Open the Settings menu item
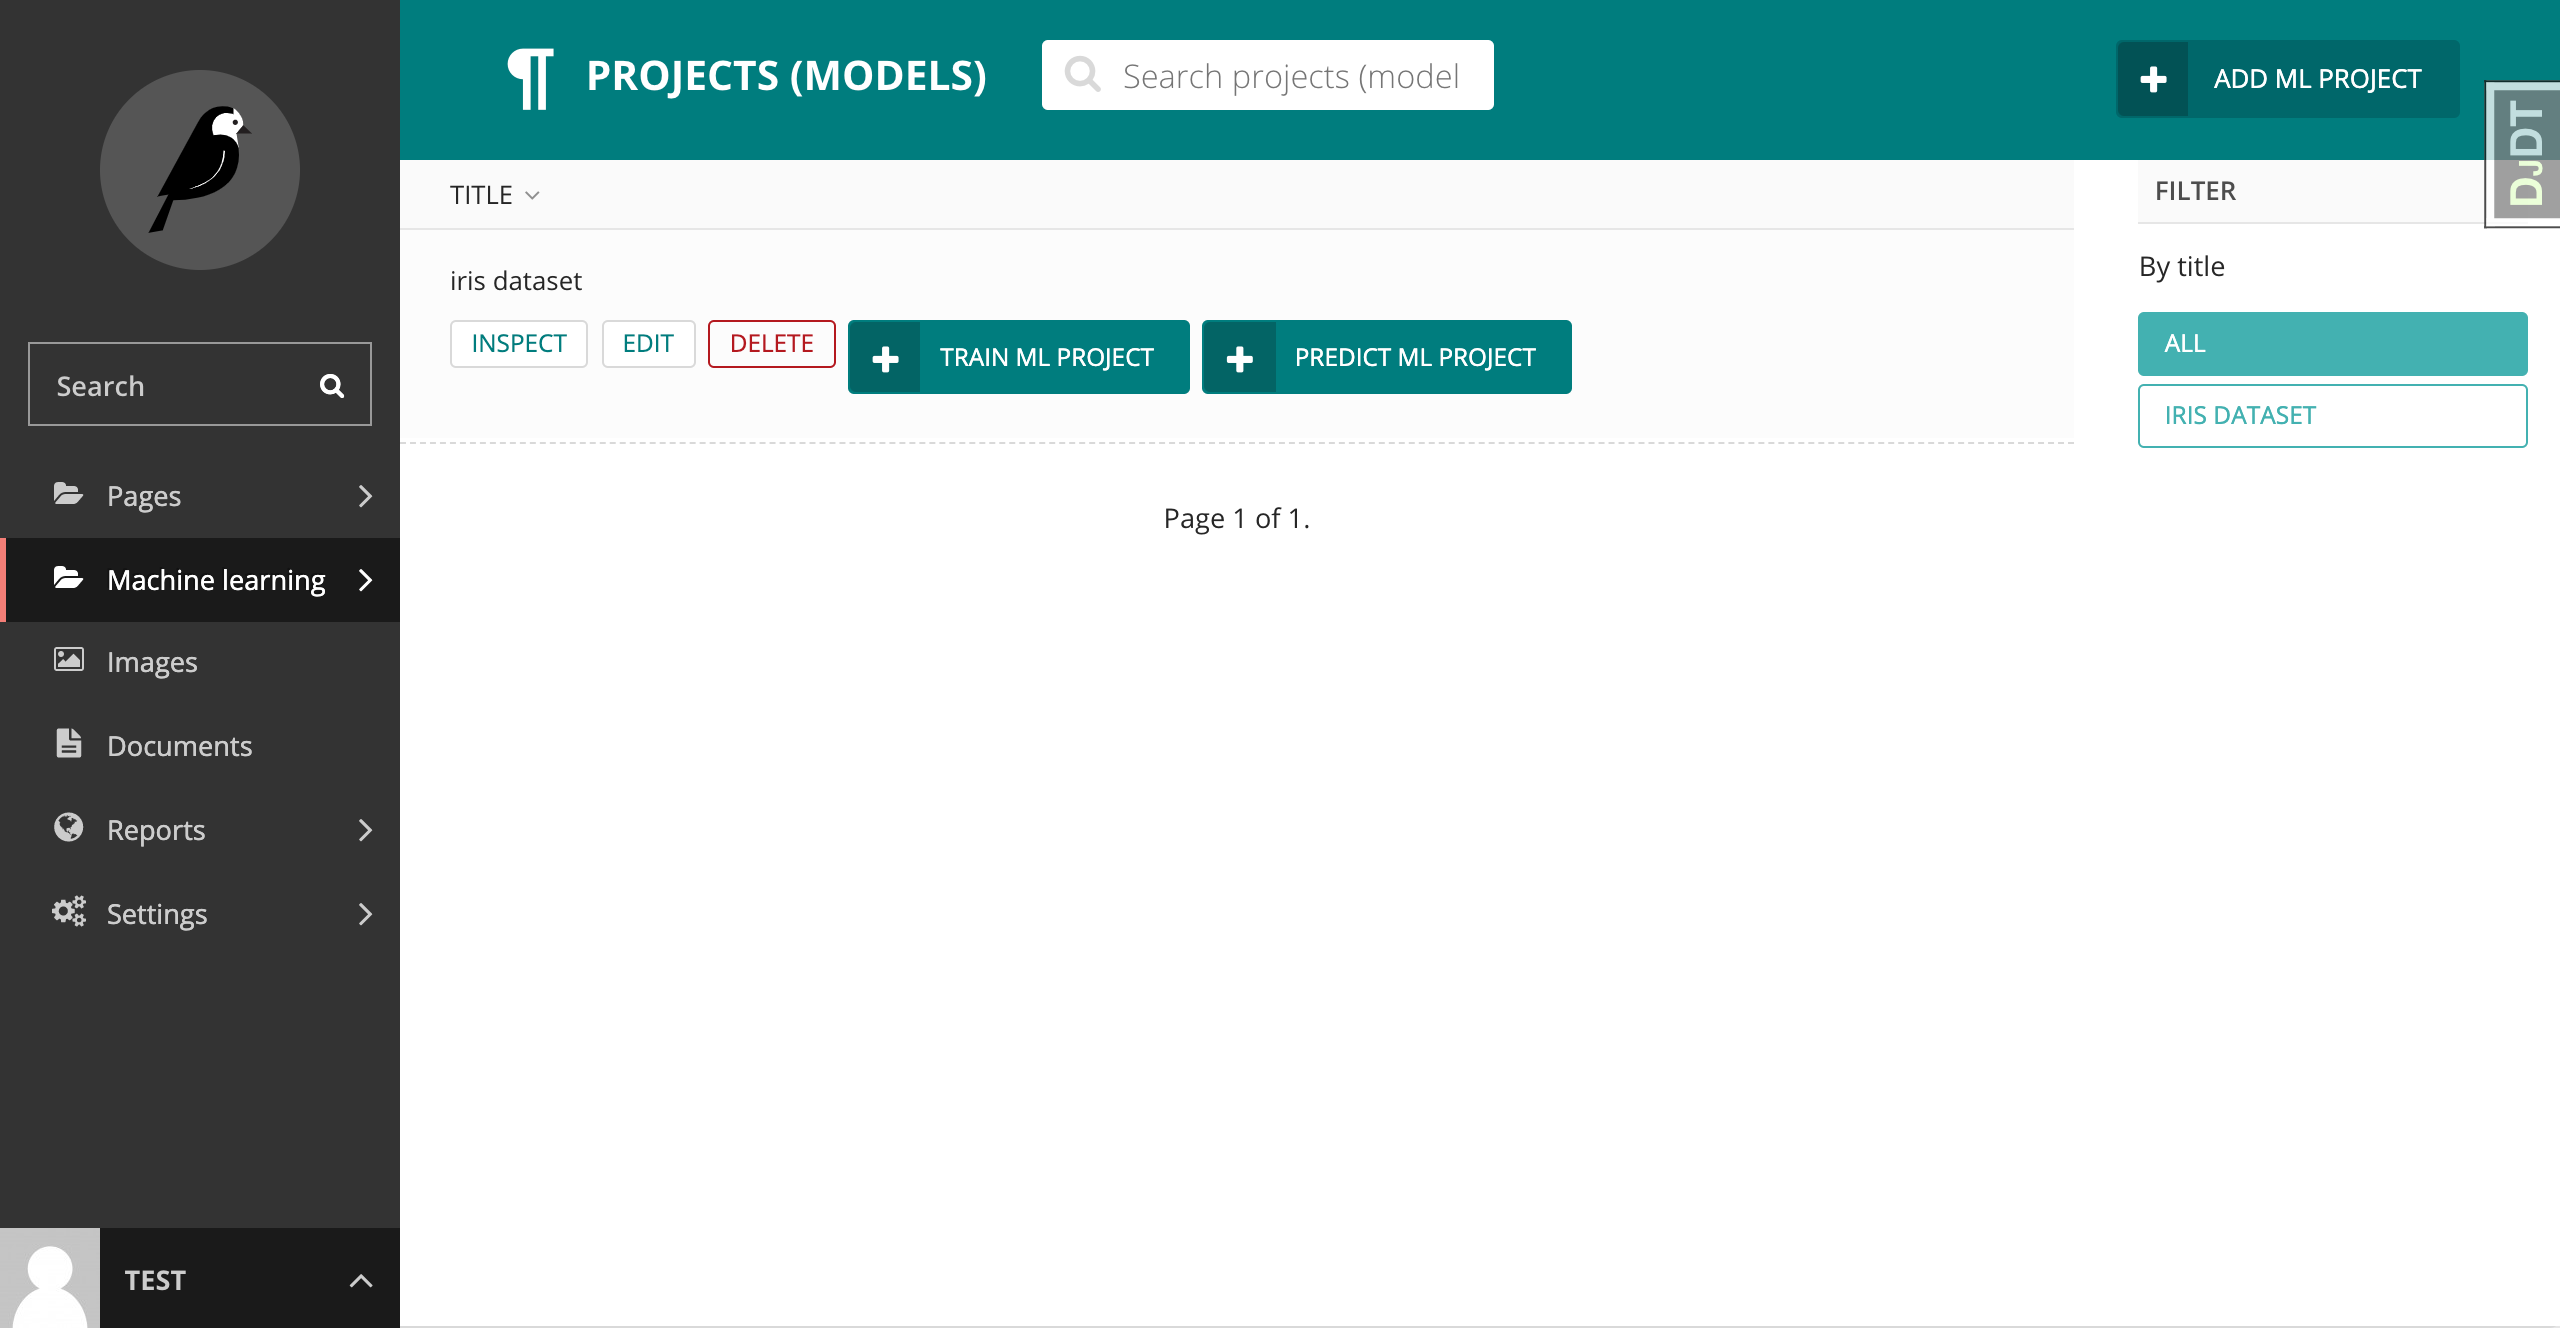2560x1328 pixels. [x=157, y=914]
